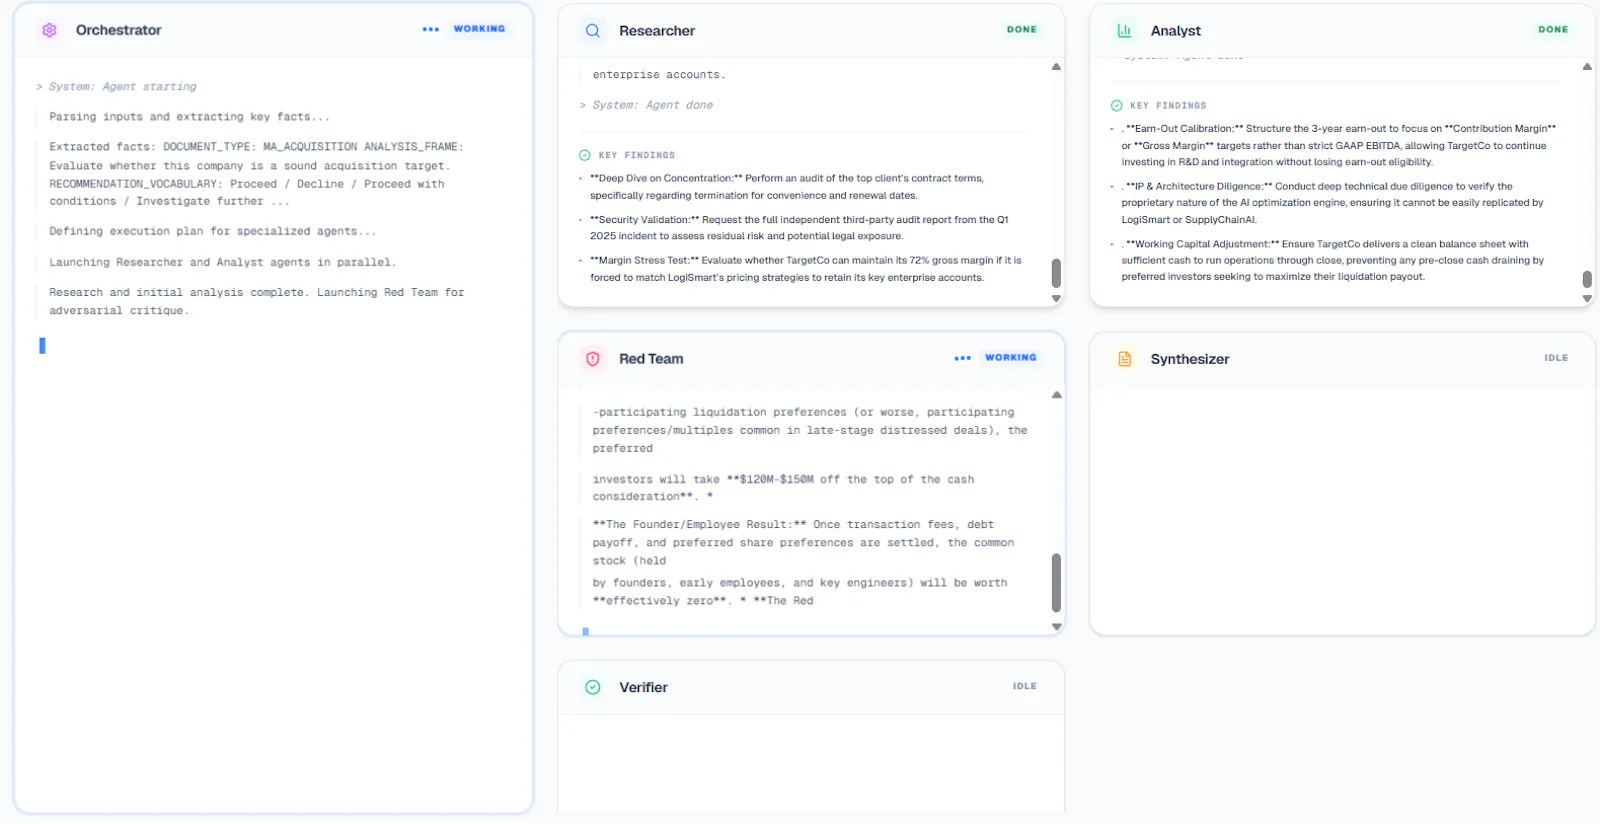Click the 'System: Agent starting' log line
Image resolution: width=1600 pixels, height=824 pixels.
click(x=117, y=87)
